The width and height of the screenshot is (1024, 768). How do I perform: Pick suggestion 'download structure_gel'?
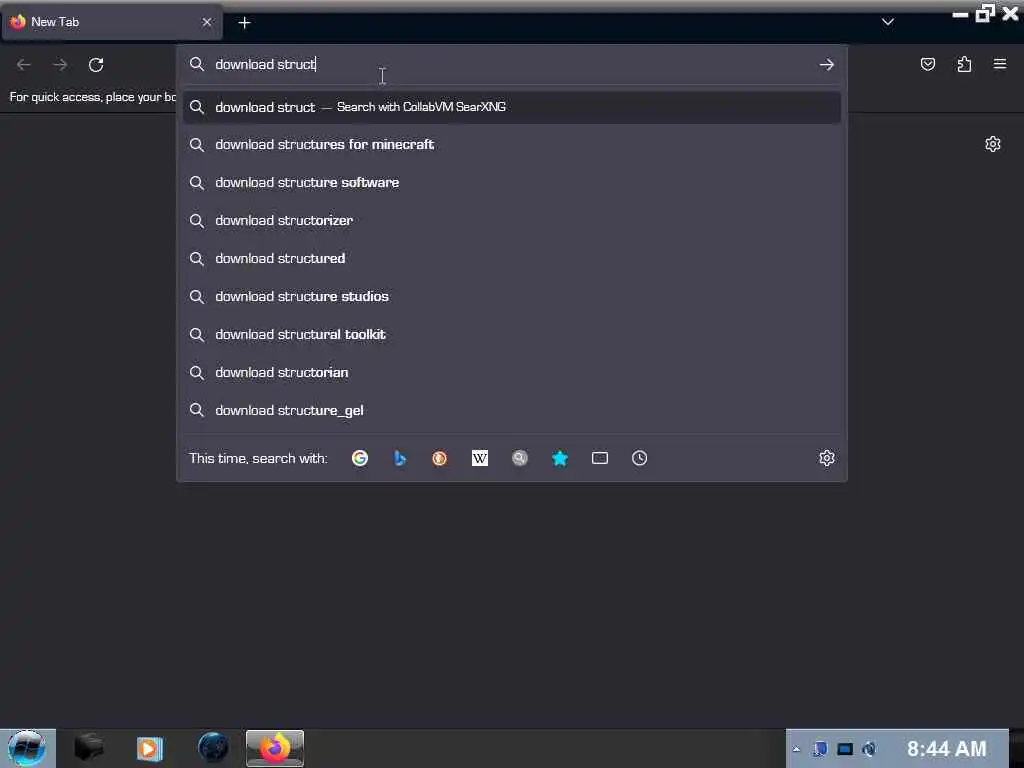(x=511, y=410)
